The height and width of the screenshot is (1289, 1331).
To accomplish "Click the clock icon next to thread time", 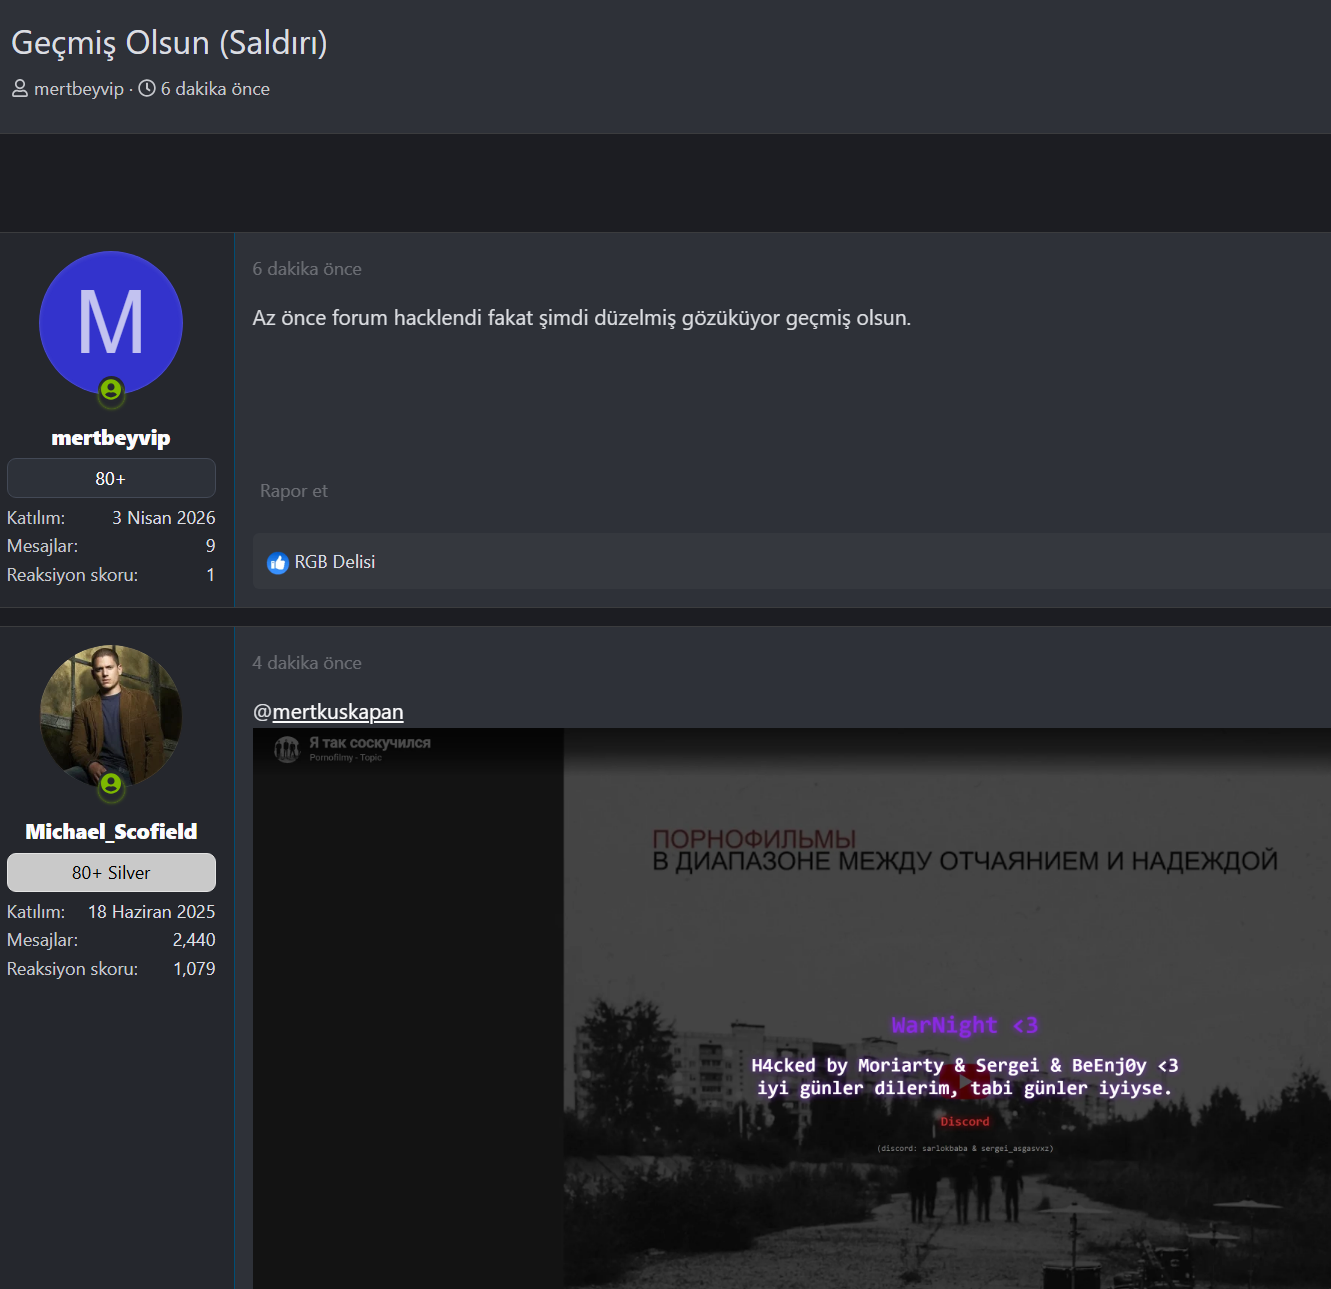I will 147,88.
